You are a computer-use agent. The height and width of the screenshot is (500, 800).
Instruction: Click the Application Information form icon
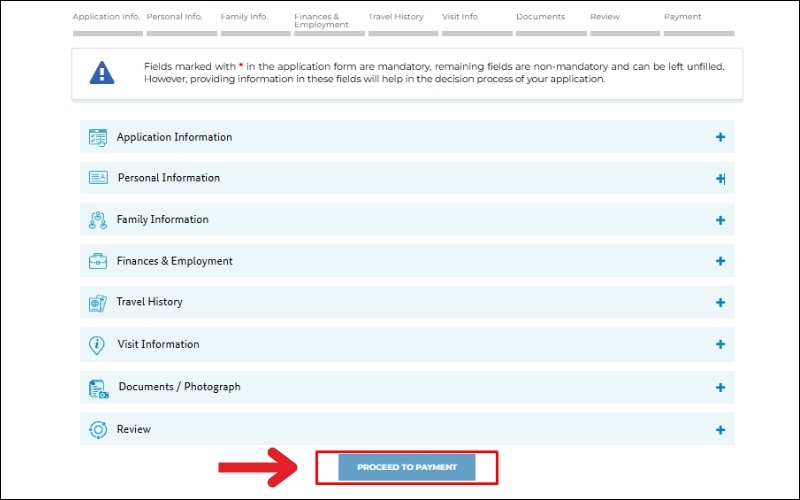point(97,137)
